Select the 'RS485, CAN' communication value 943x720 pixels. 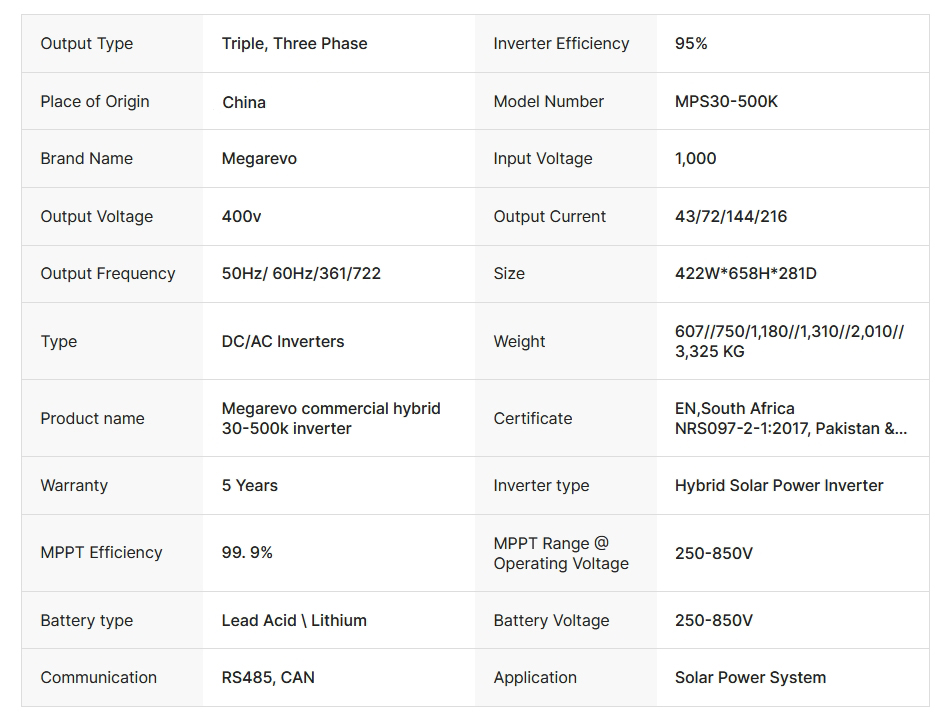tap(268, 678)
